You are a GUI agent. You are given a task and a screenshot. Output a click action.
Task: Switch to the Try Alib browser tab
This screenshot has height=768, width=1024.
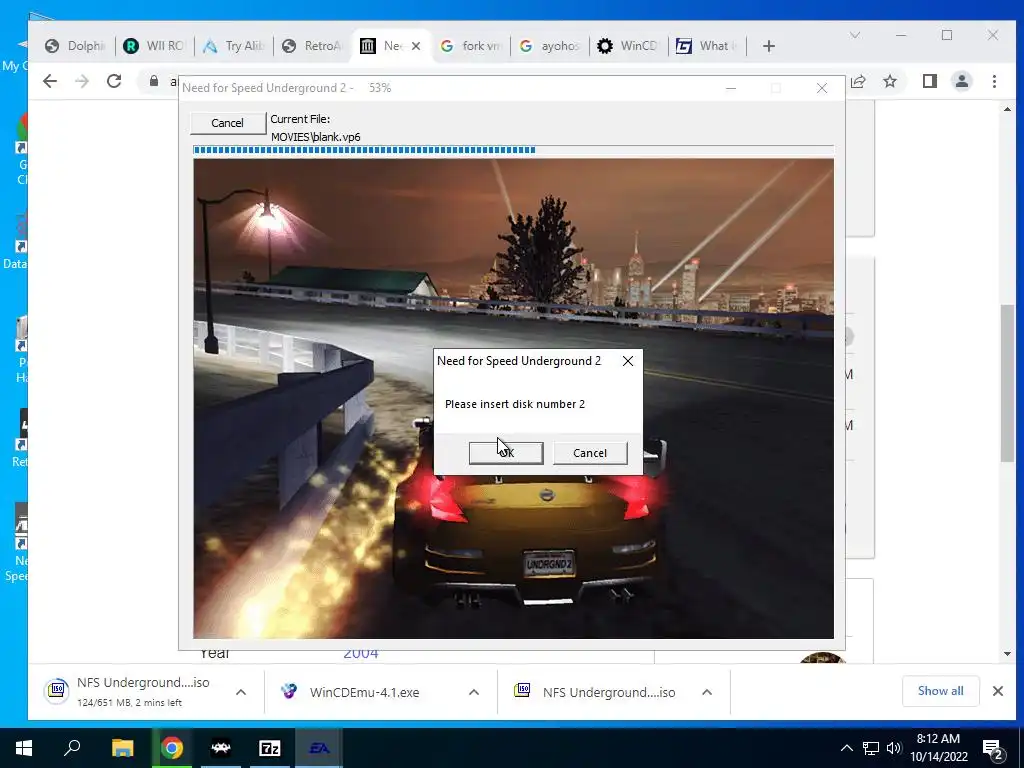234,46
